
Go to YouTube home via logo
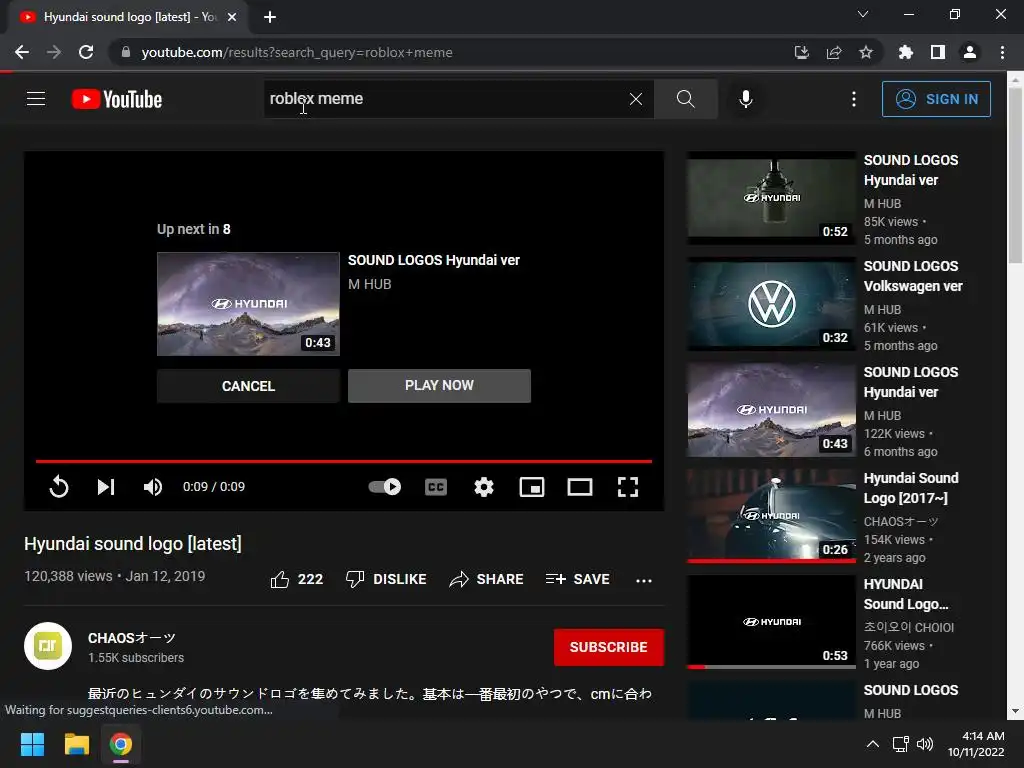[x=117, y=99]
